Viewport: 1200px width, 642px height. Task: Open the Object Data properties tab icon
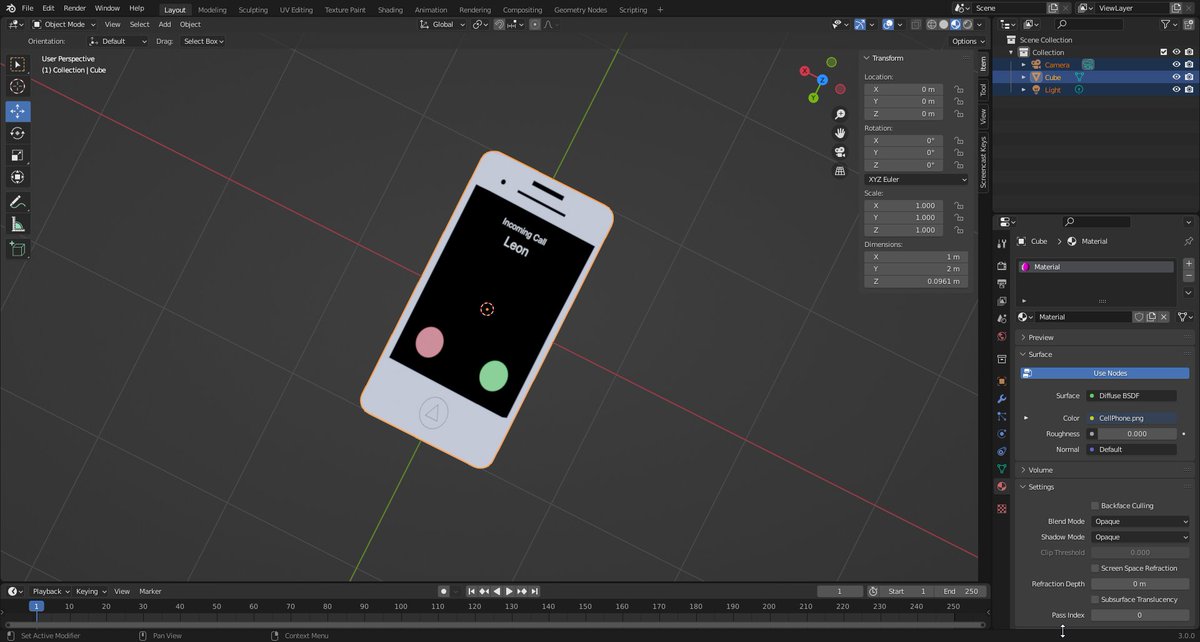1002,468
